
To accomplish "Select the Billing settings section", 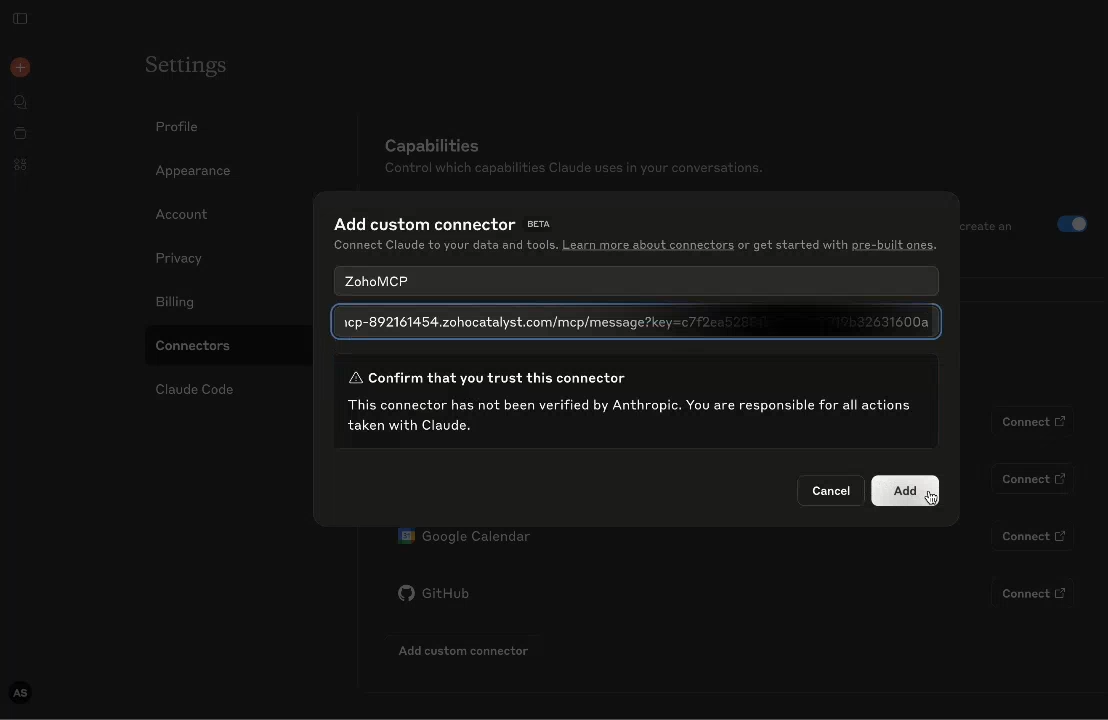I will tap(175, 301).
